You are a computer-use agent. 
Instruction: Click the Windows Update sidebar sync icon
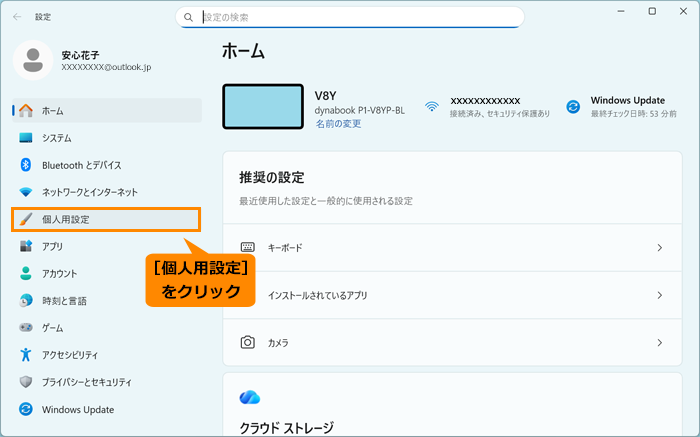[x=26, y=409]
